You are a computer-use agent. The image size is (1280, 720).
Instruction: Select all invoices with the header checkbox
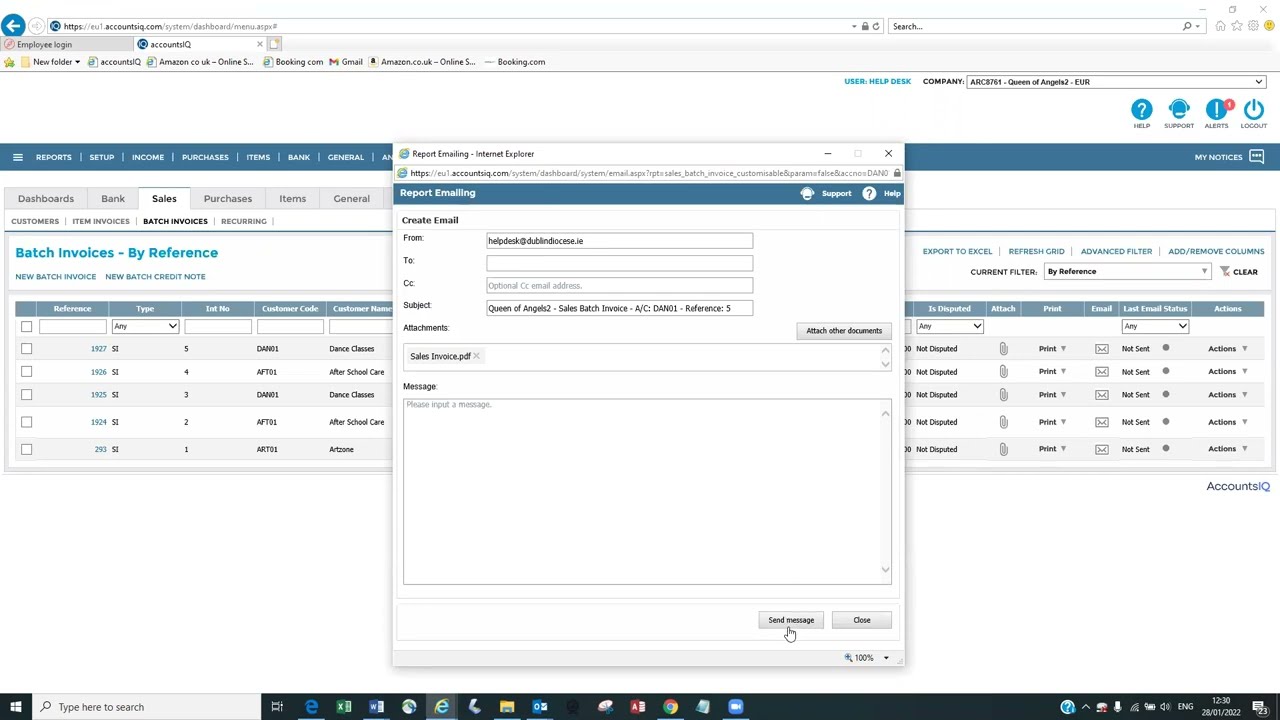26,326
